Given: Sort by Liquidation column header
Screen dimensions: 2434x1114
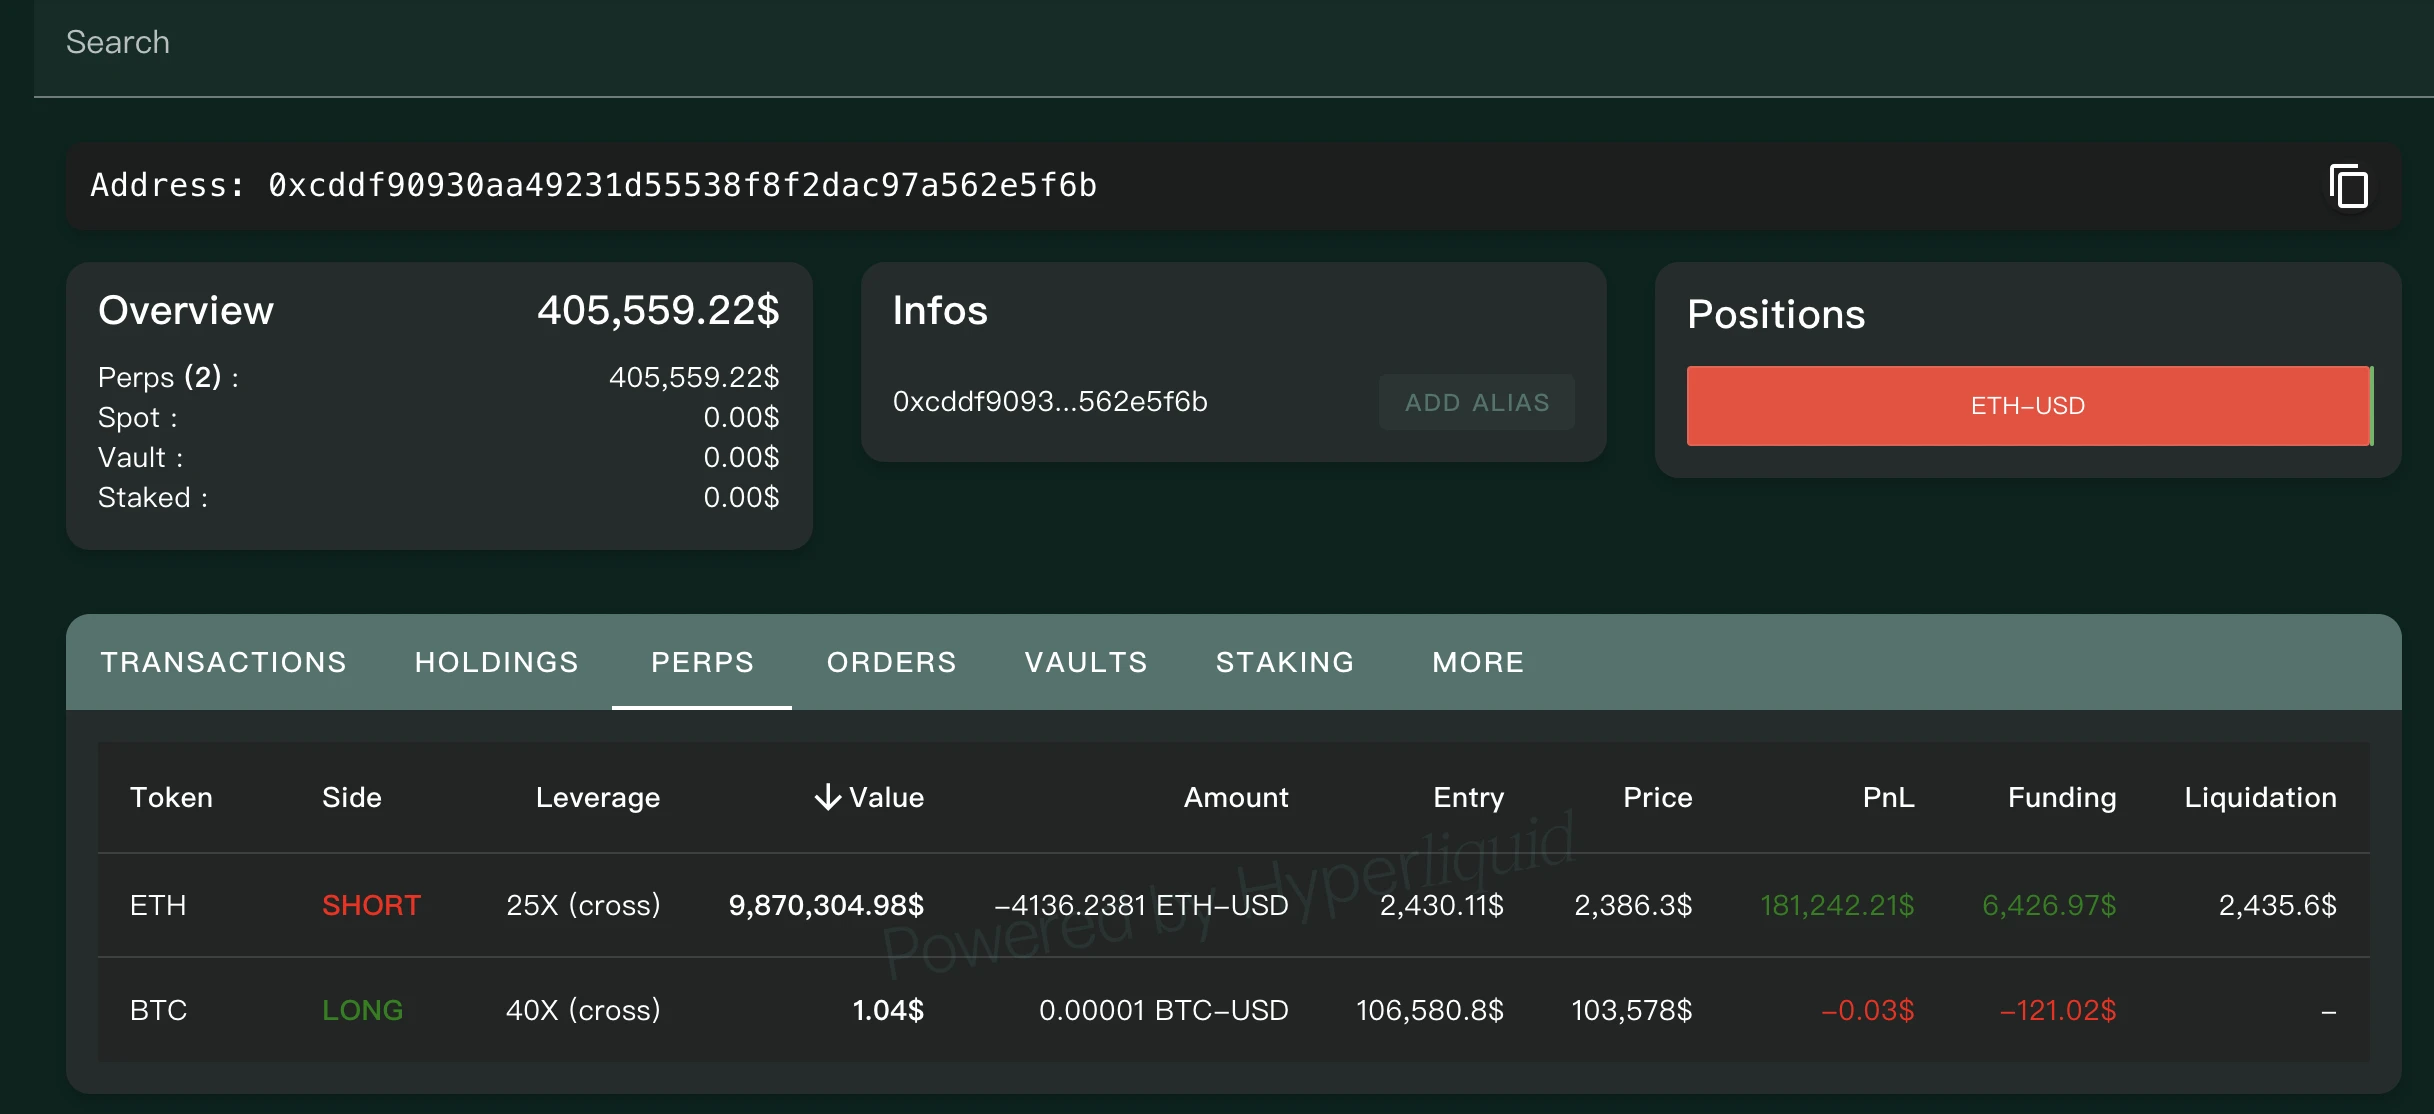Looking at the screenshot, I should click(2260, 797).
